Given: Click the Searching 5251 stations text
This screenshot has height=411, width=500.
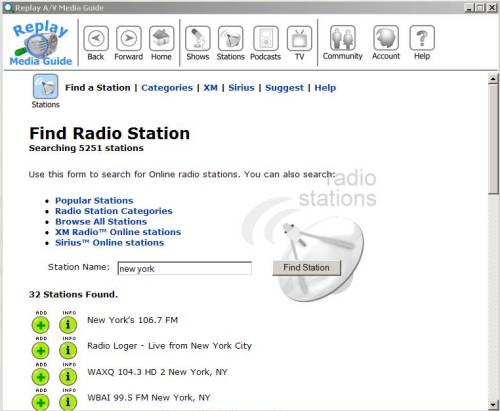Looking at the screenshot, I should click(86, 148).
